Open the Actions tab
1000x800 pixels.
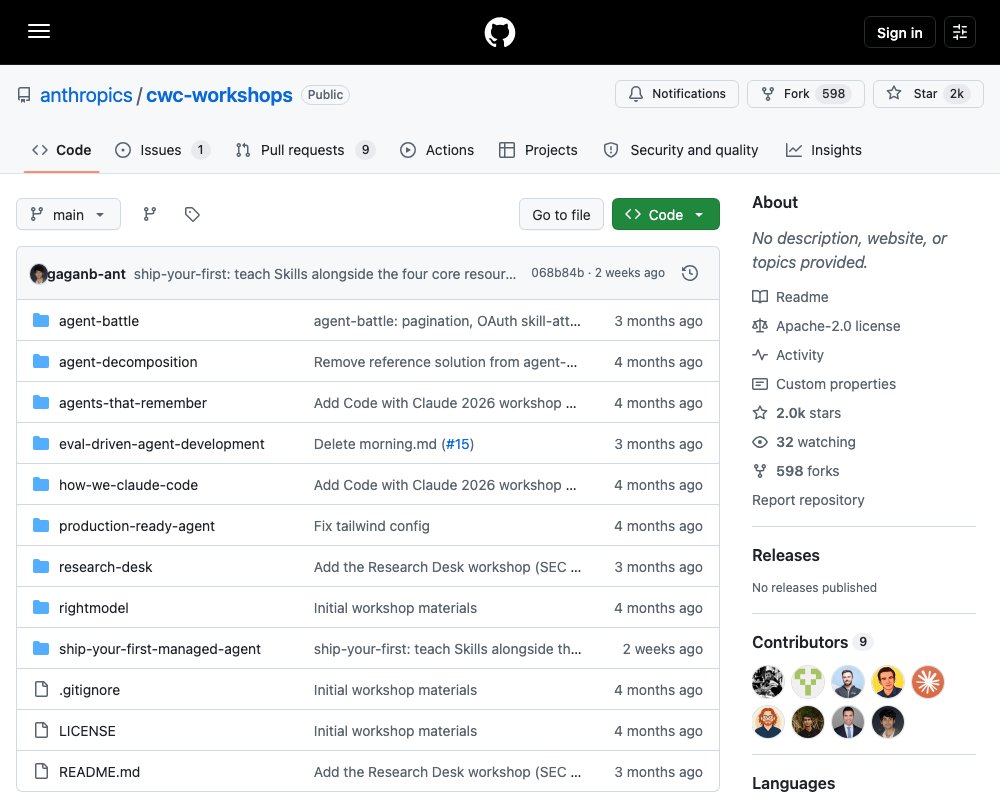coord(437,150)
